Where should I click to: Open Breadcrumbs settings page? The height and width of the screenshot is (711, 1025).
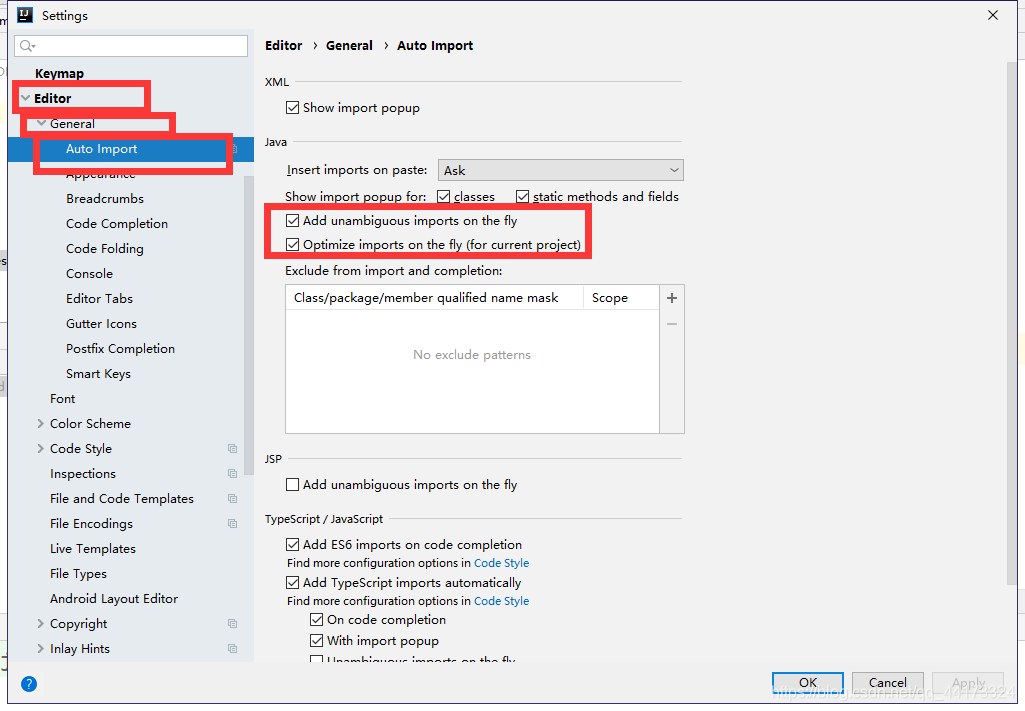click(105, 199)
